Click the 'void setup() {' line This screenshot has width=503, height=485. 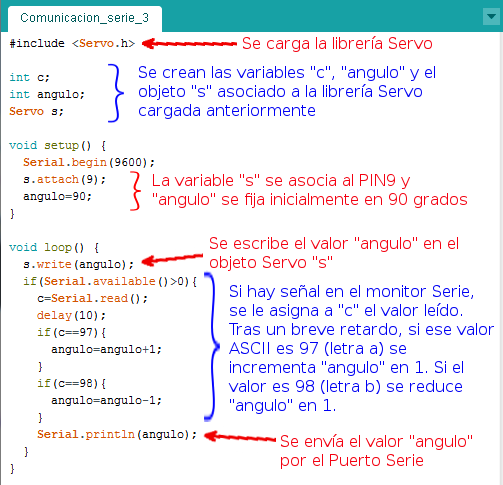(57, 146)
